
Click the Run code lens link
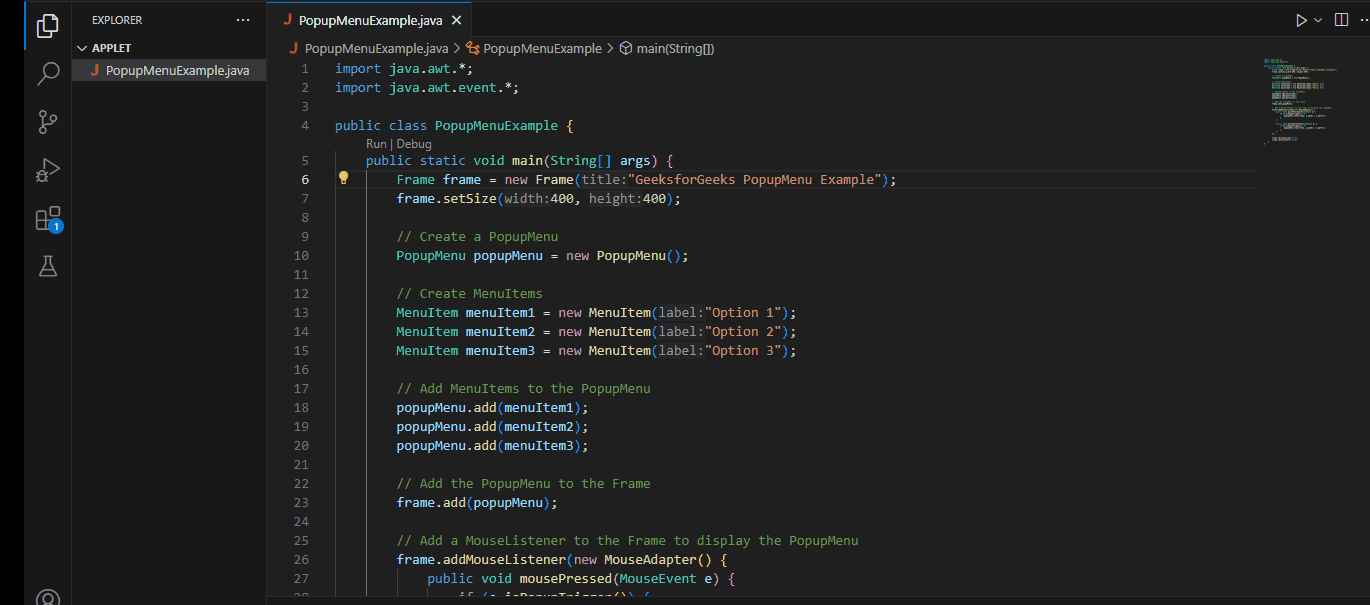pos(376,144)
